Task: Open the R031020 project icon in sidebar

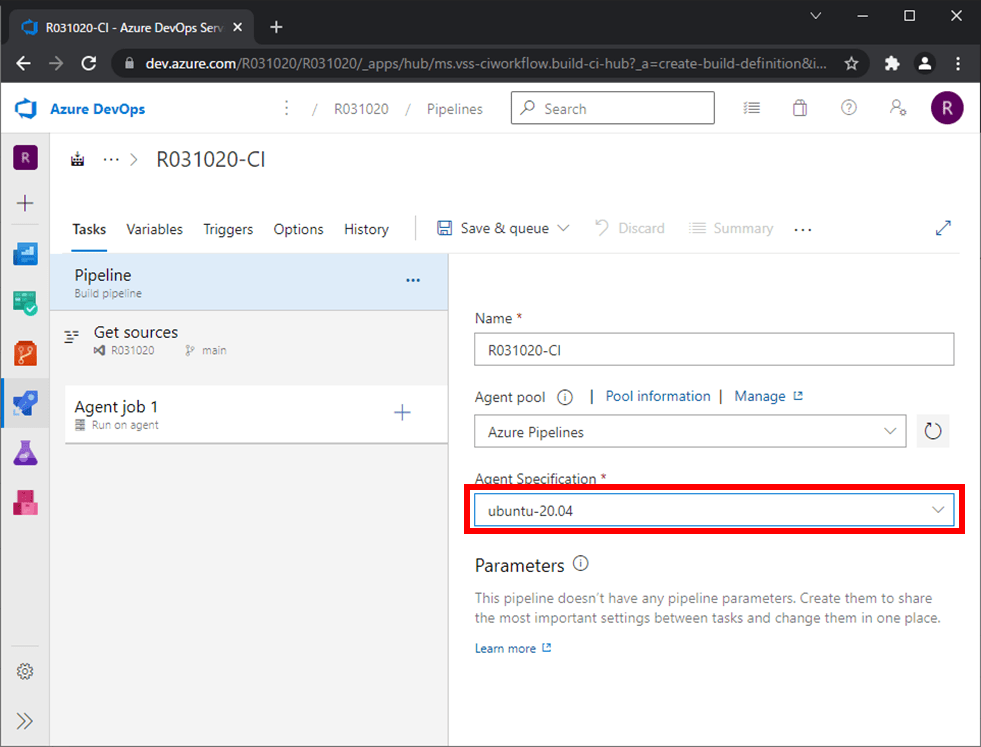Action: (26, 158)
